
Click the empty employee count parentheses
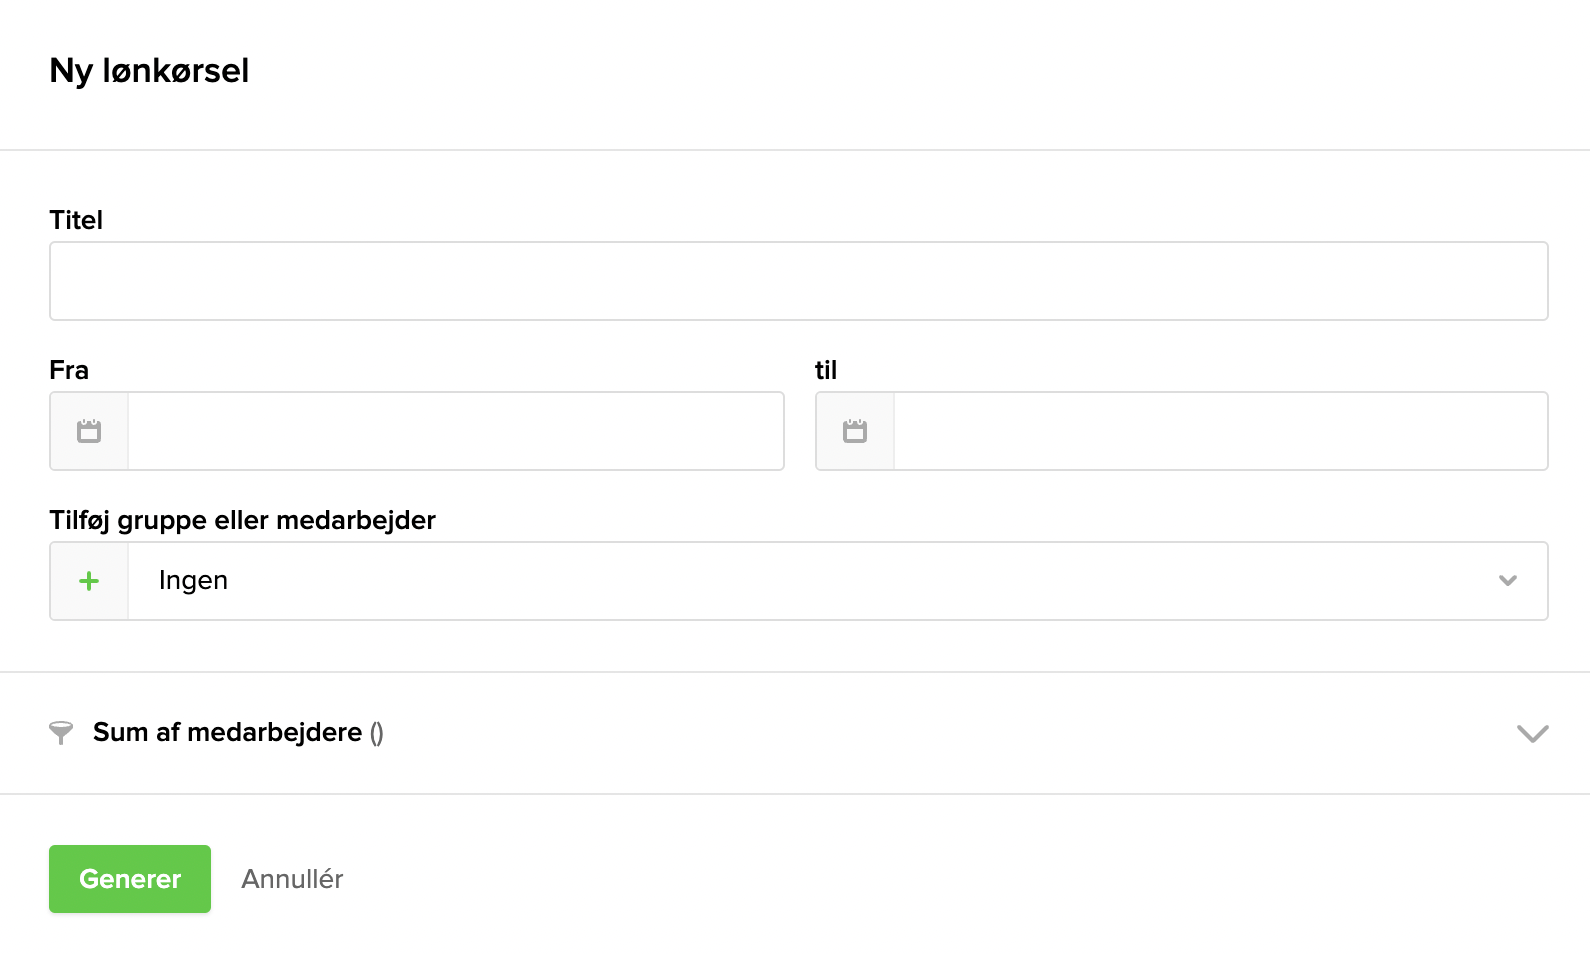pyautogui.click(x=377, y=733)
